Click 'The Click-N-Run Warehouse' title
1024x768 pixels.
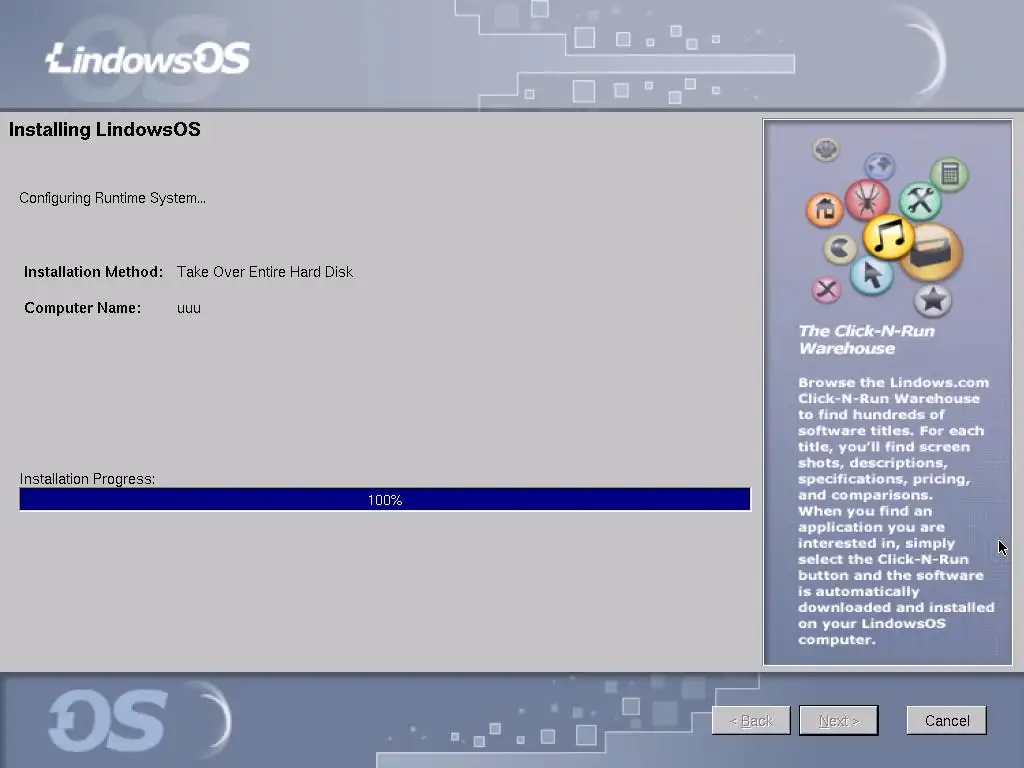tap(867, 340)
